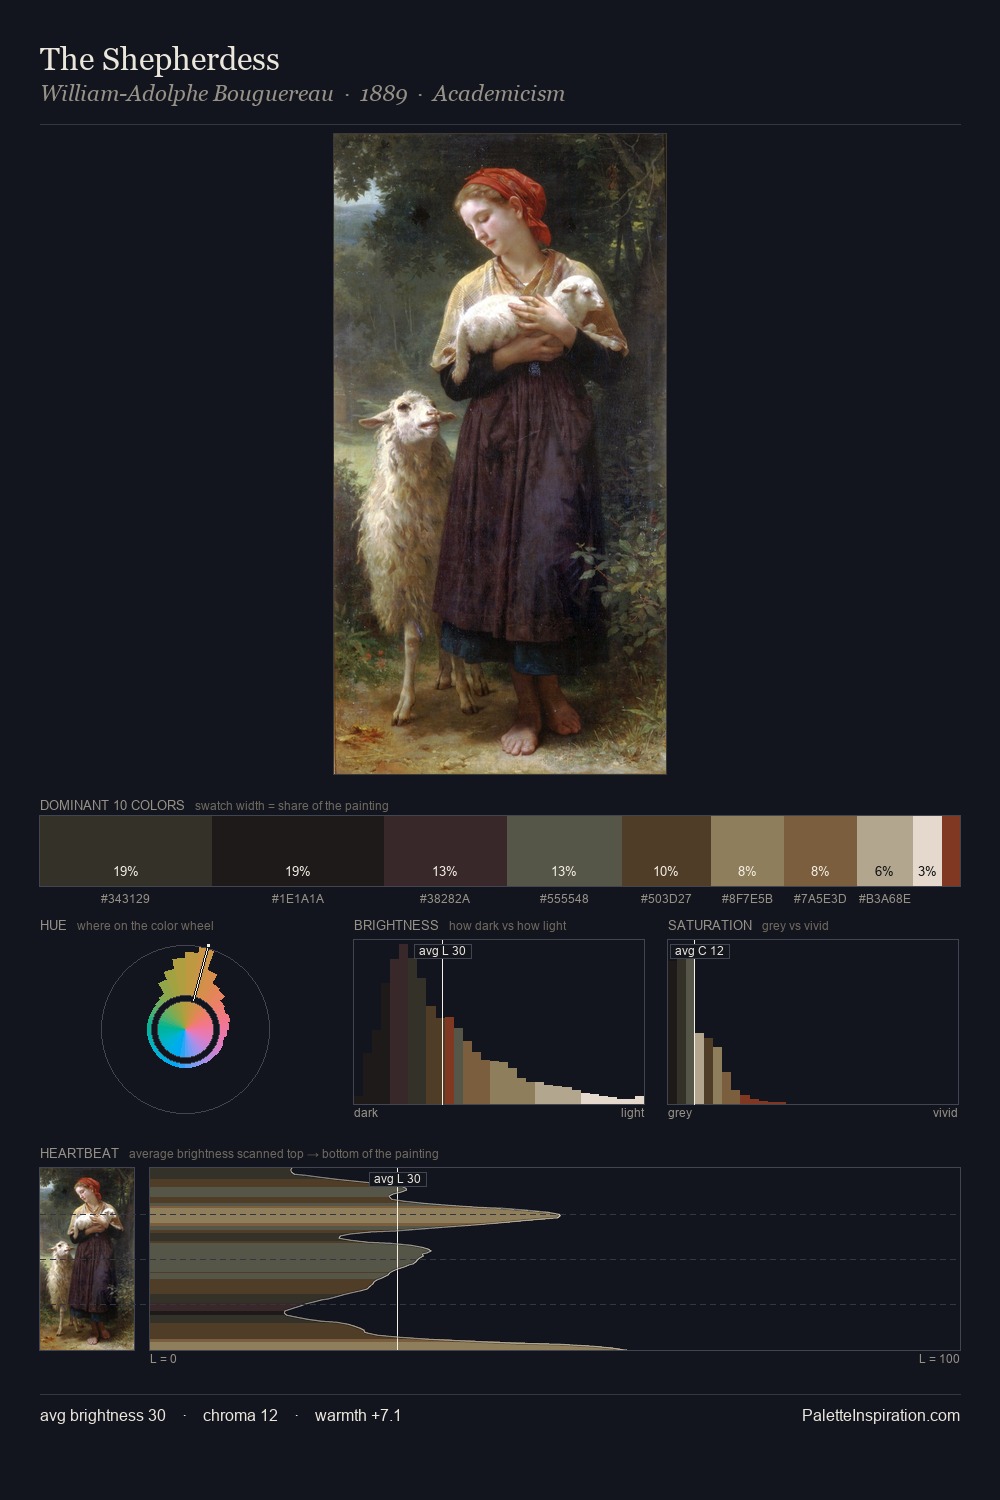This screenshot has height=1500, width=1000.
Task: Click the hue color wheel chart
Action: pos(185,1028)
